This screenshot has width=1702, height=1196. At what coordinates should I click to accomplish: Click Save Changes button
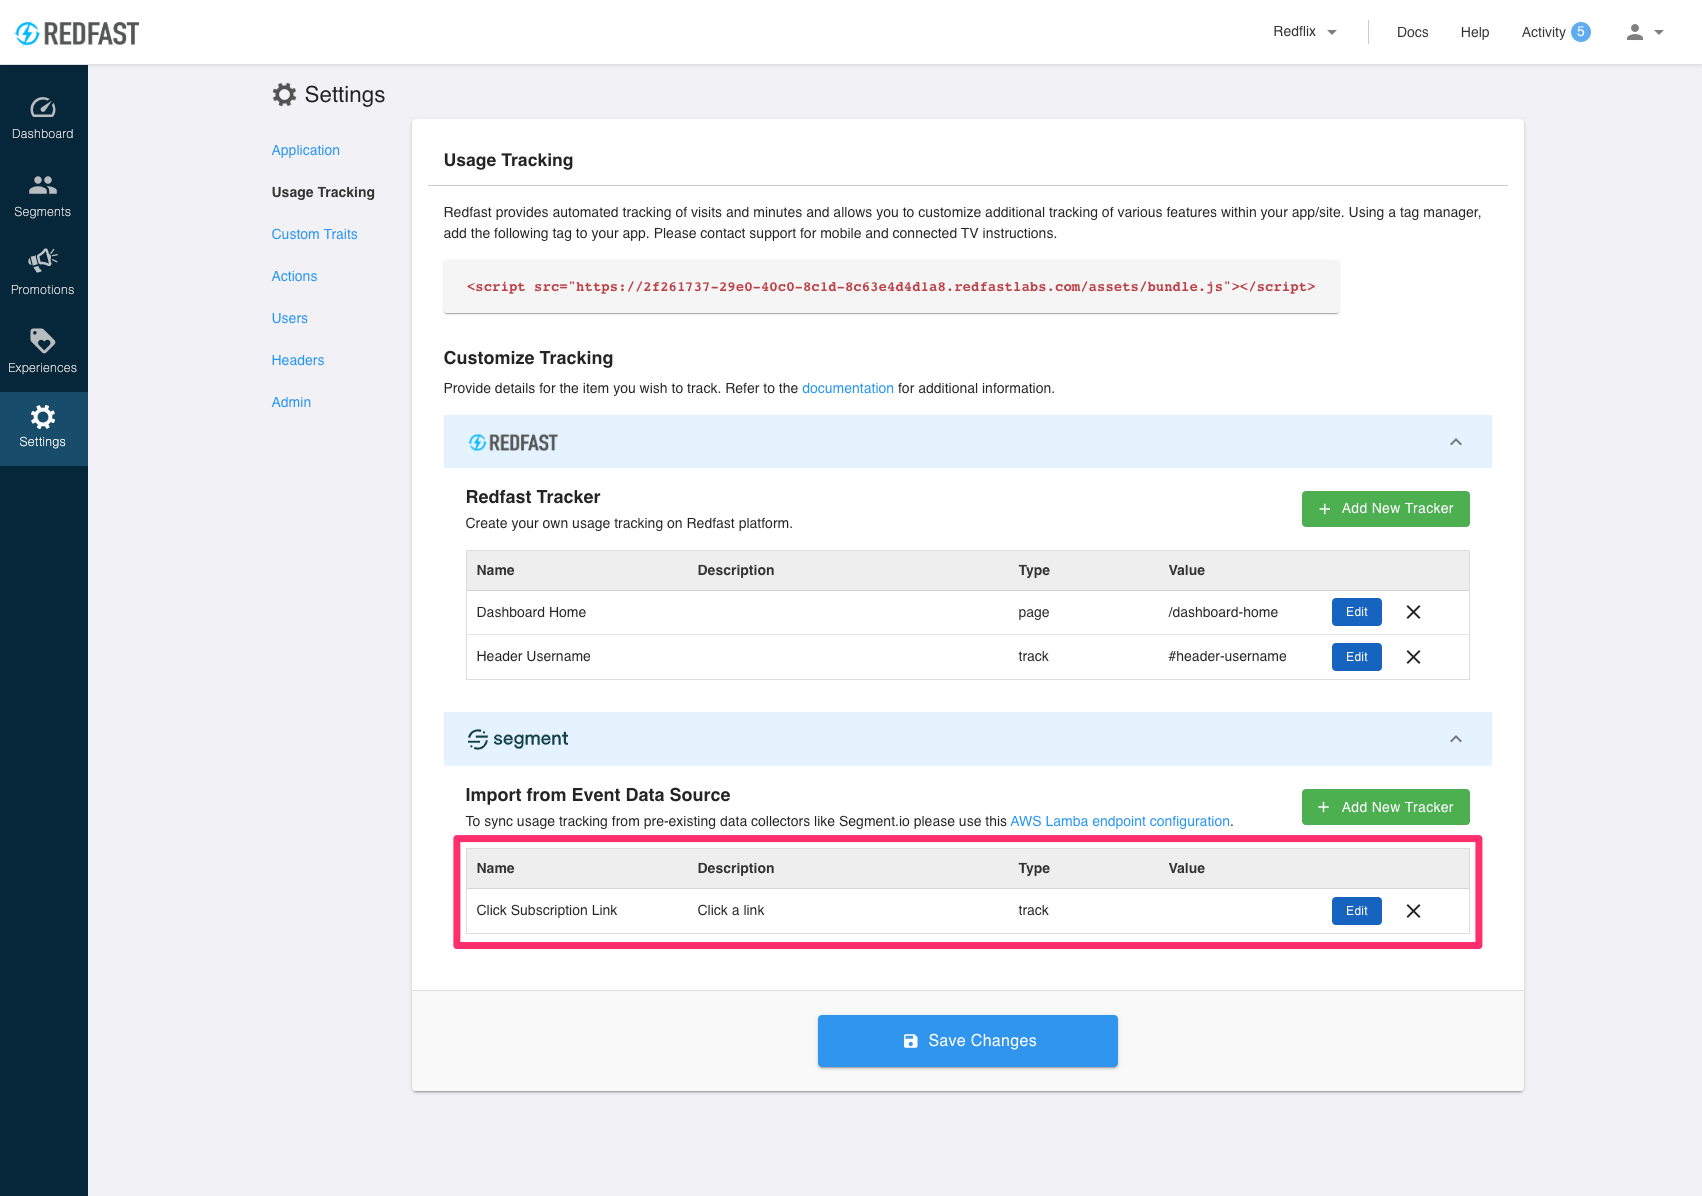[967, 1041]
